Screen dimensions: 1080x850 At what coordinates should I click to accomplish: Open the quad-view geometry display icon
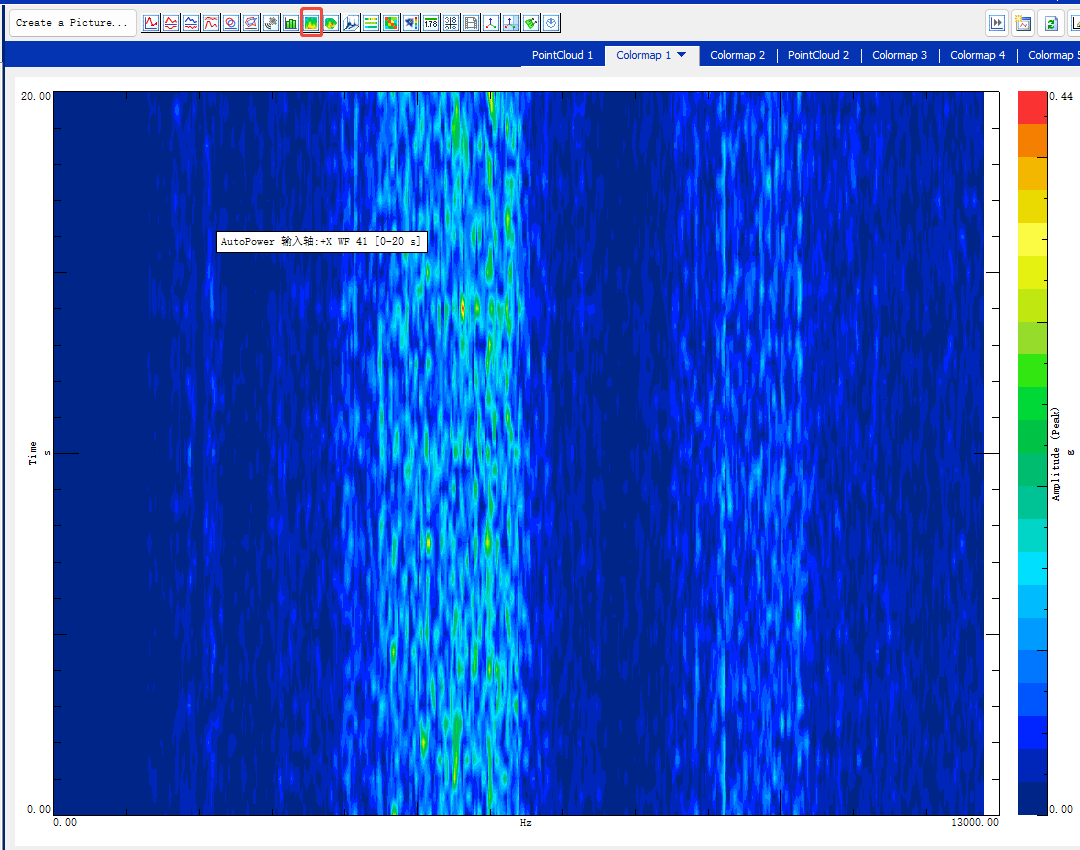coord(511,23)
